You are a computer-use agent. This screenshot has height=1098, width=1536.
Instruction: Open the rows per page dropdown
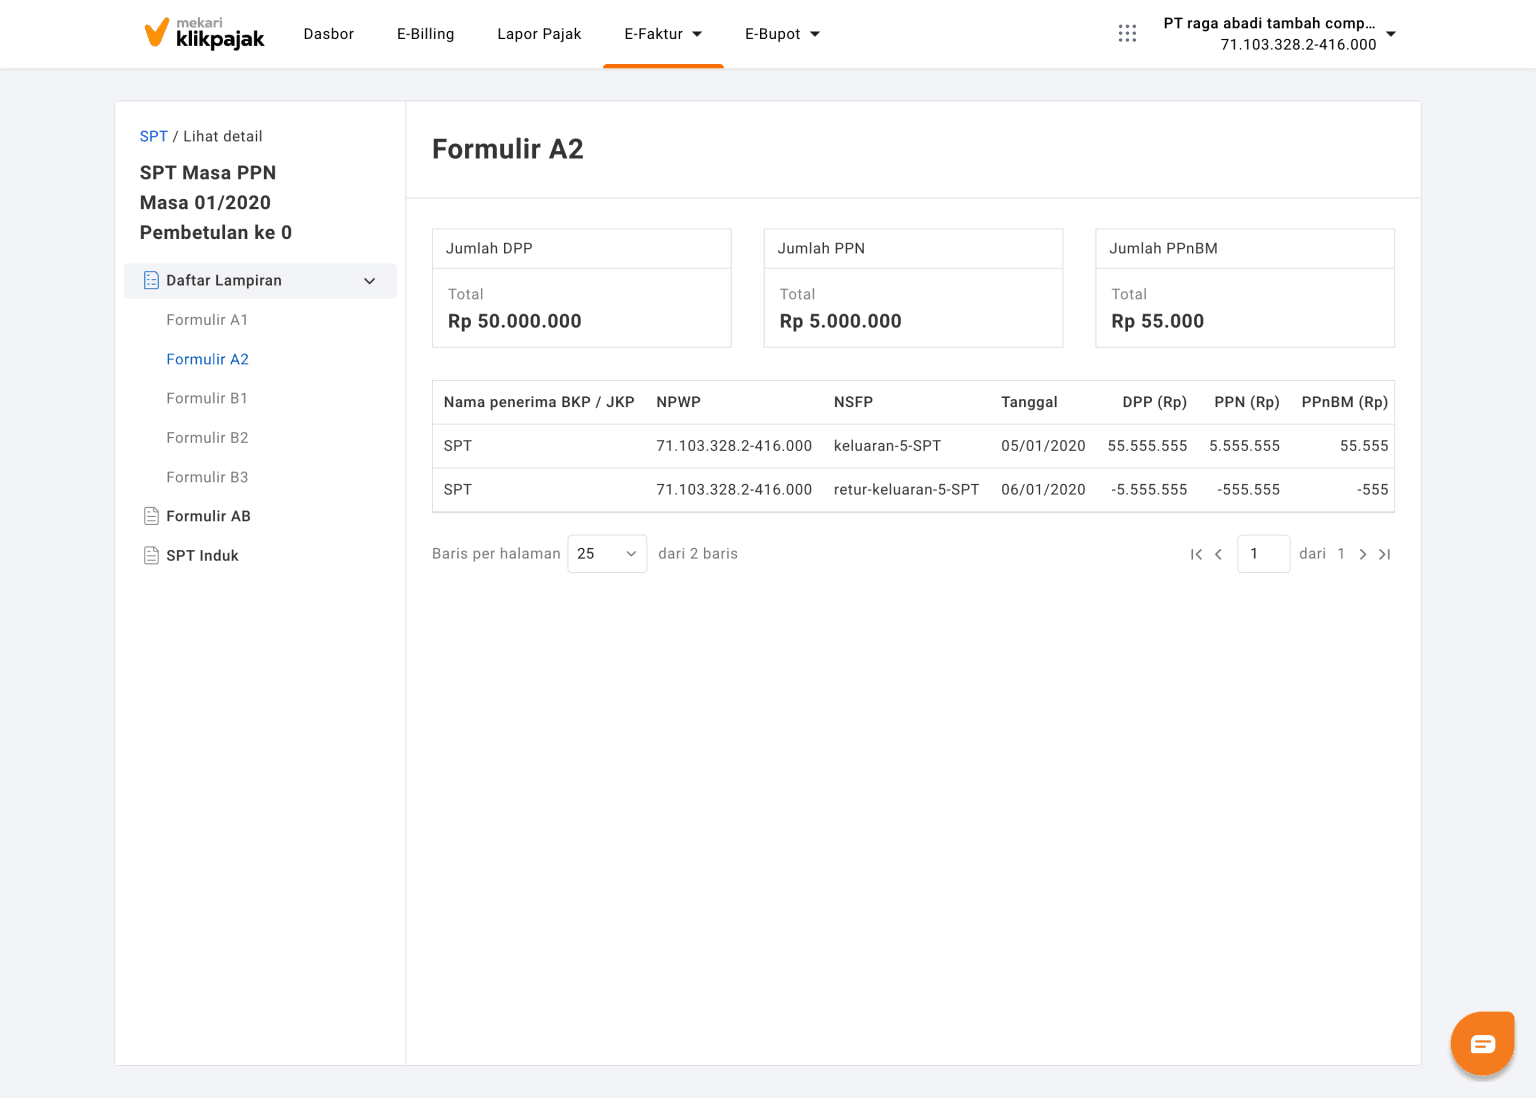[607, 554]
